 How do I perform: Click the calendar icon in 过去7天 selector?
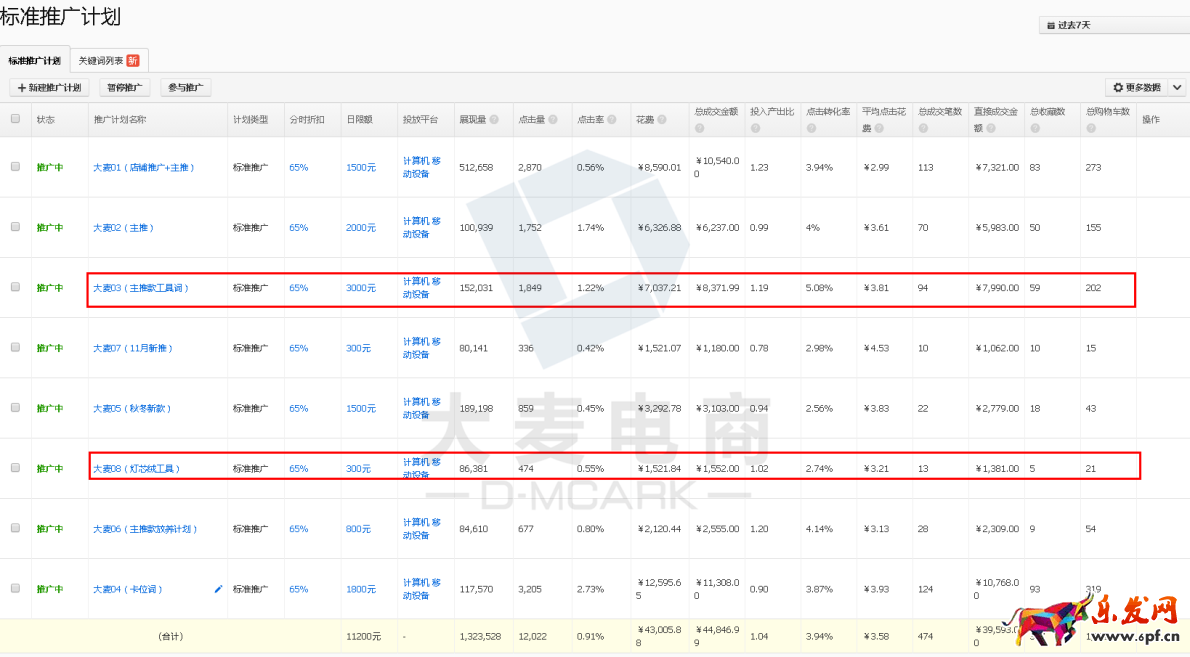click(x=1050, y=26)
